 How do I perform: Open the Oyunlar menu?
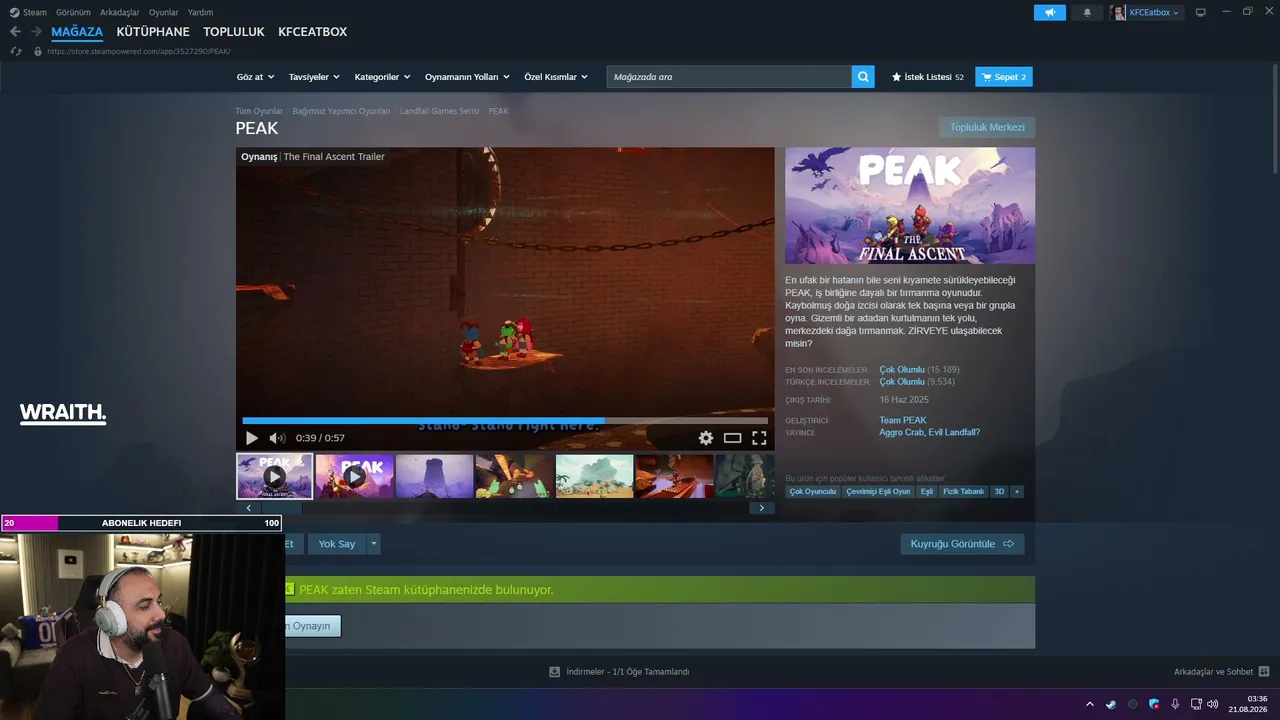[164, 12]
